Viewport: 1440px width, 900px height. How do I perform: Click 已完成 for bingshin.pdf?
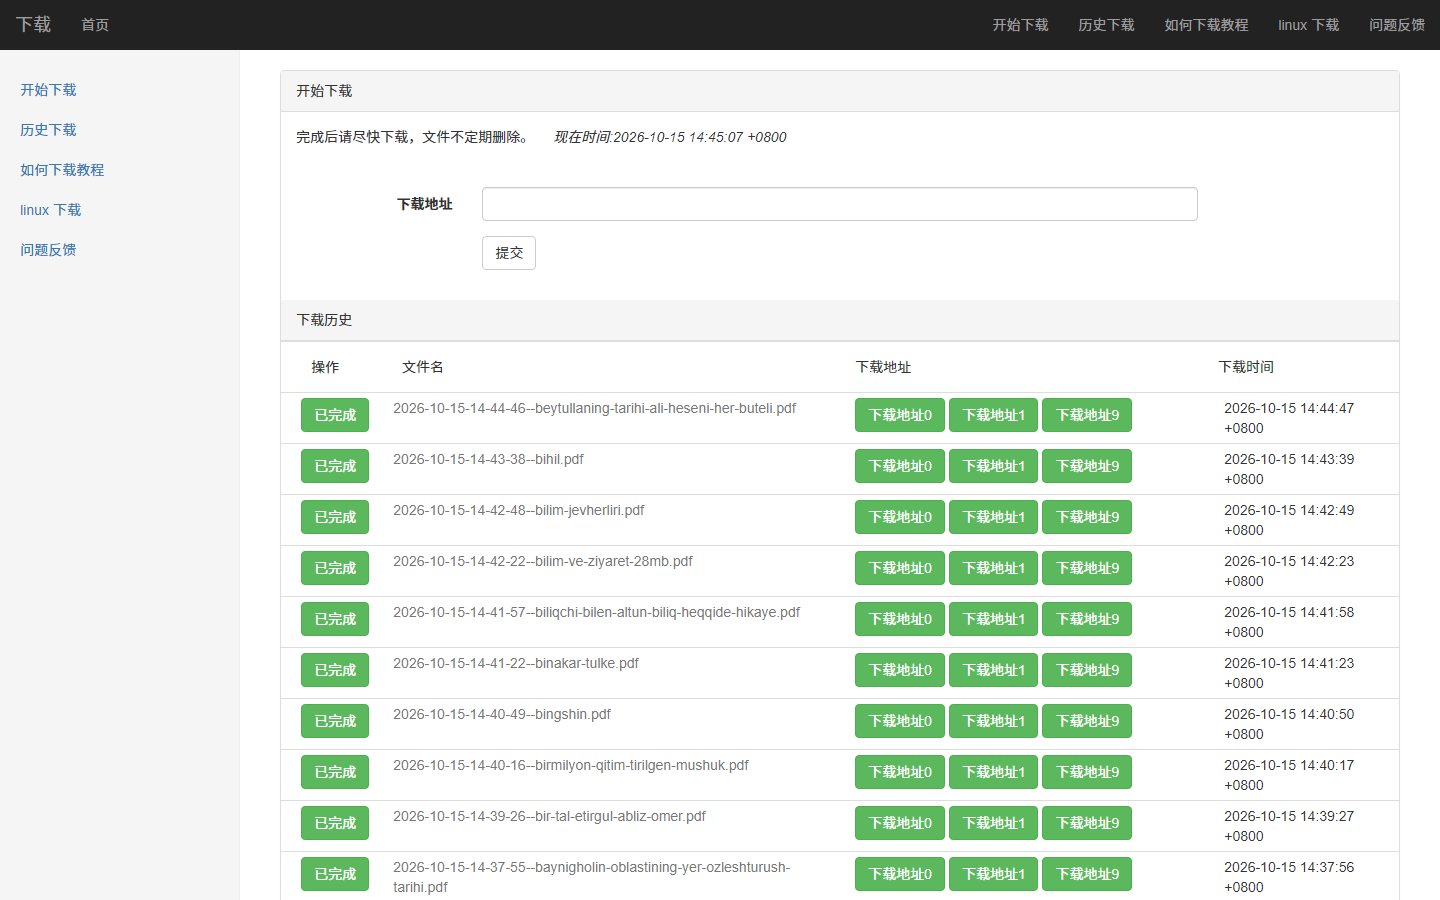tap(335, 721)
